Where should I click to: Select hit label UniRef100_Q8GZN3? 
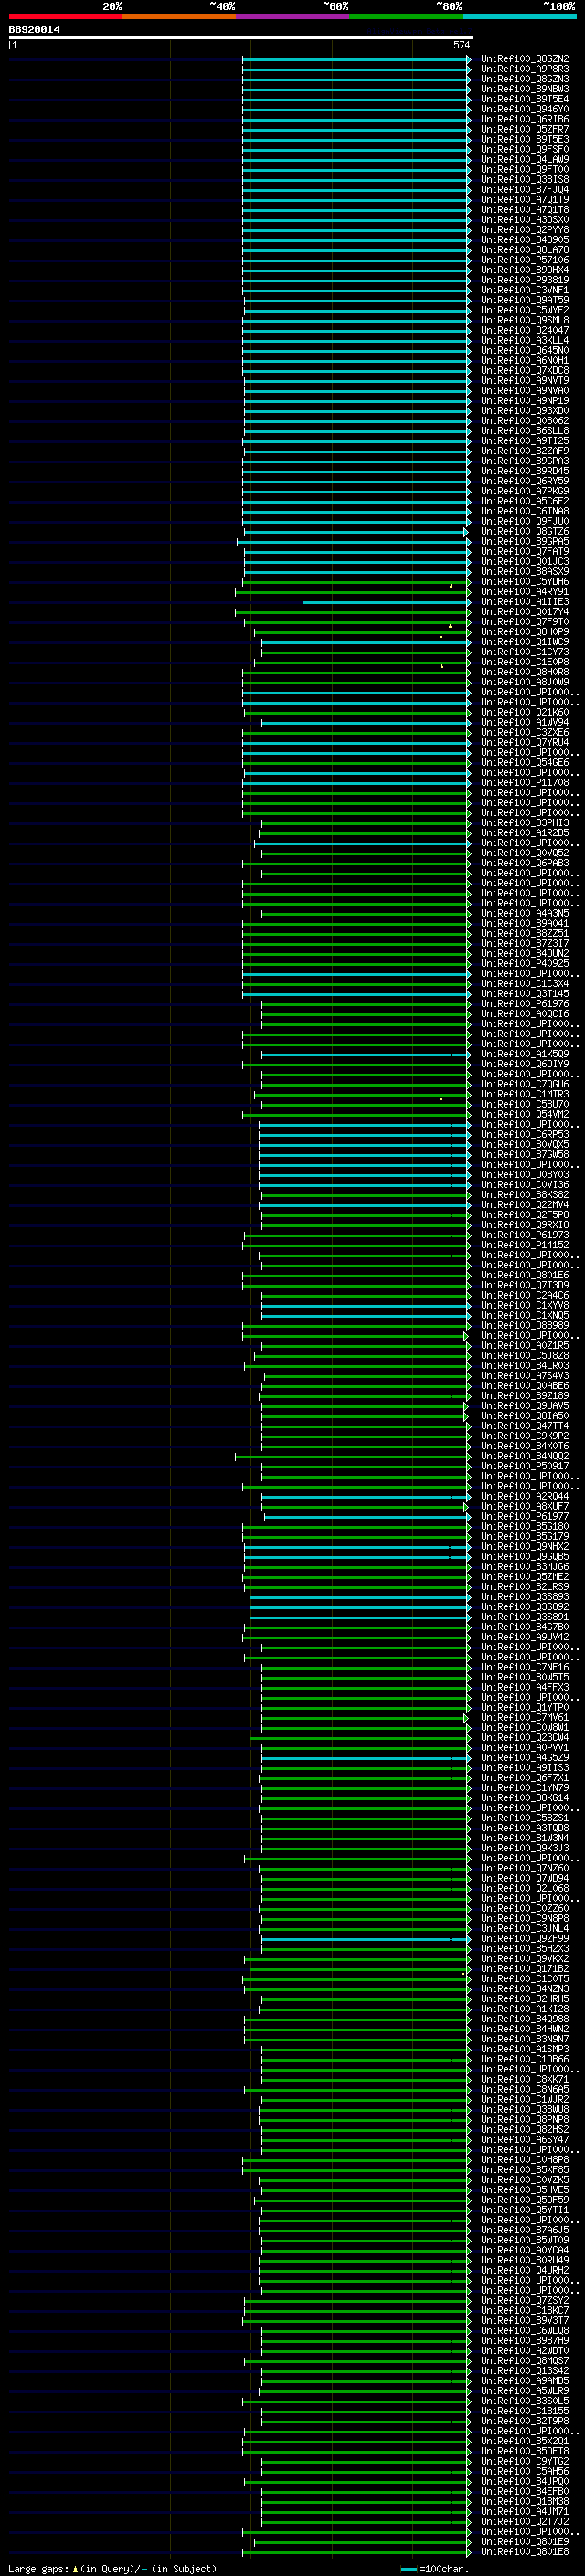tap(524, 79)
